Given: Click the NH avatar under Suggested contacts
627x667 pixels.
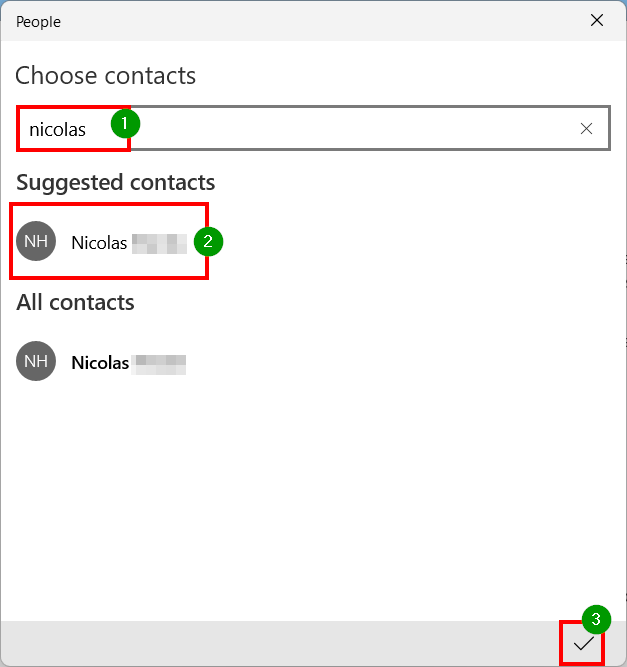Looking at the screenshot, I should [x=36, y=241].
